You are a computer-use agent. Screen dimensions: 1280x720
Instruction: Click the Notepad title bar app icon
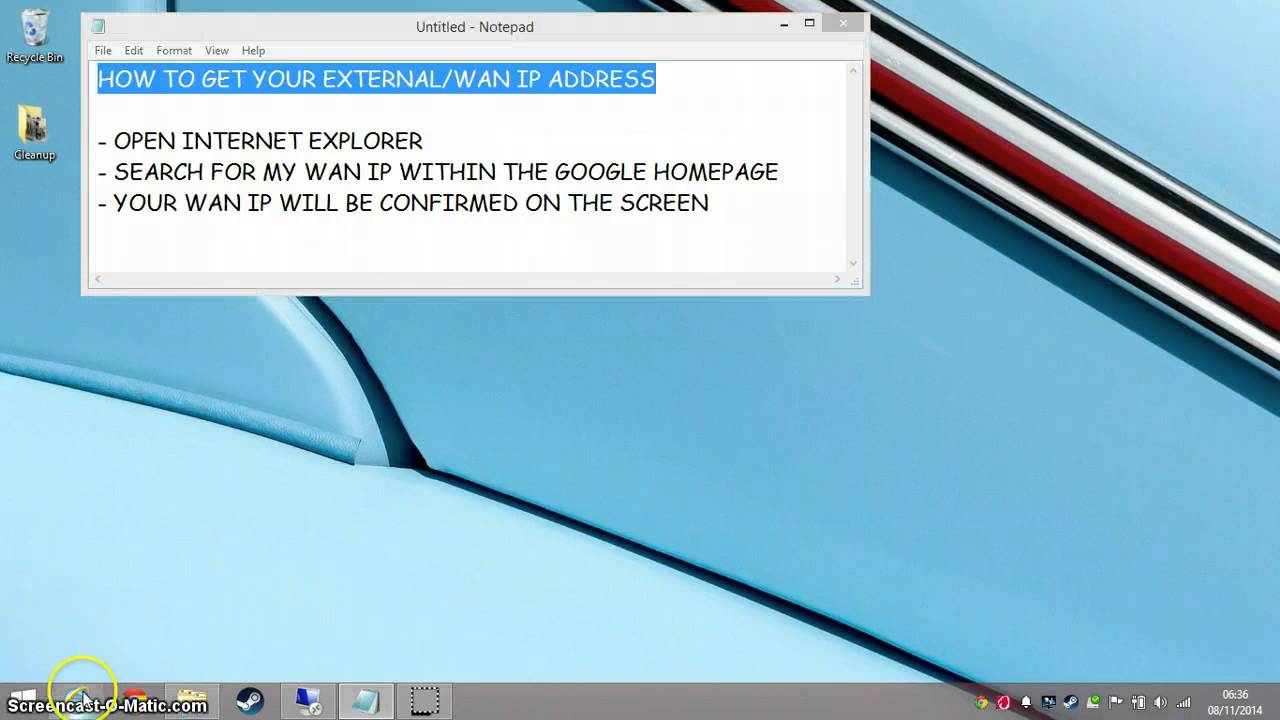98,27
